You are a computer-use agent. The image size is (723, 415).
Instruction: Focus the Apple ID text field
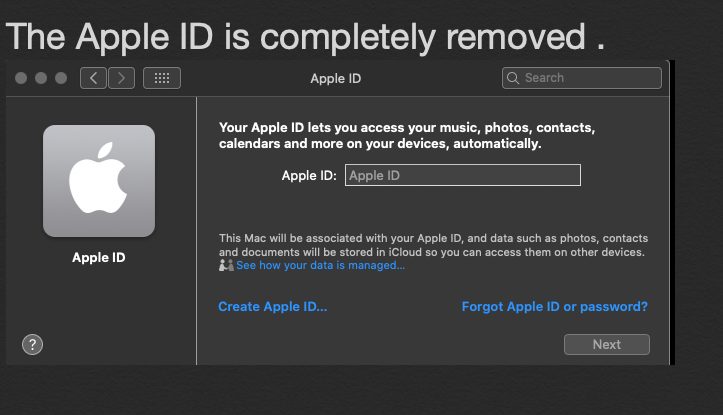pyautogui.click(x=462, y=176)
